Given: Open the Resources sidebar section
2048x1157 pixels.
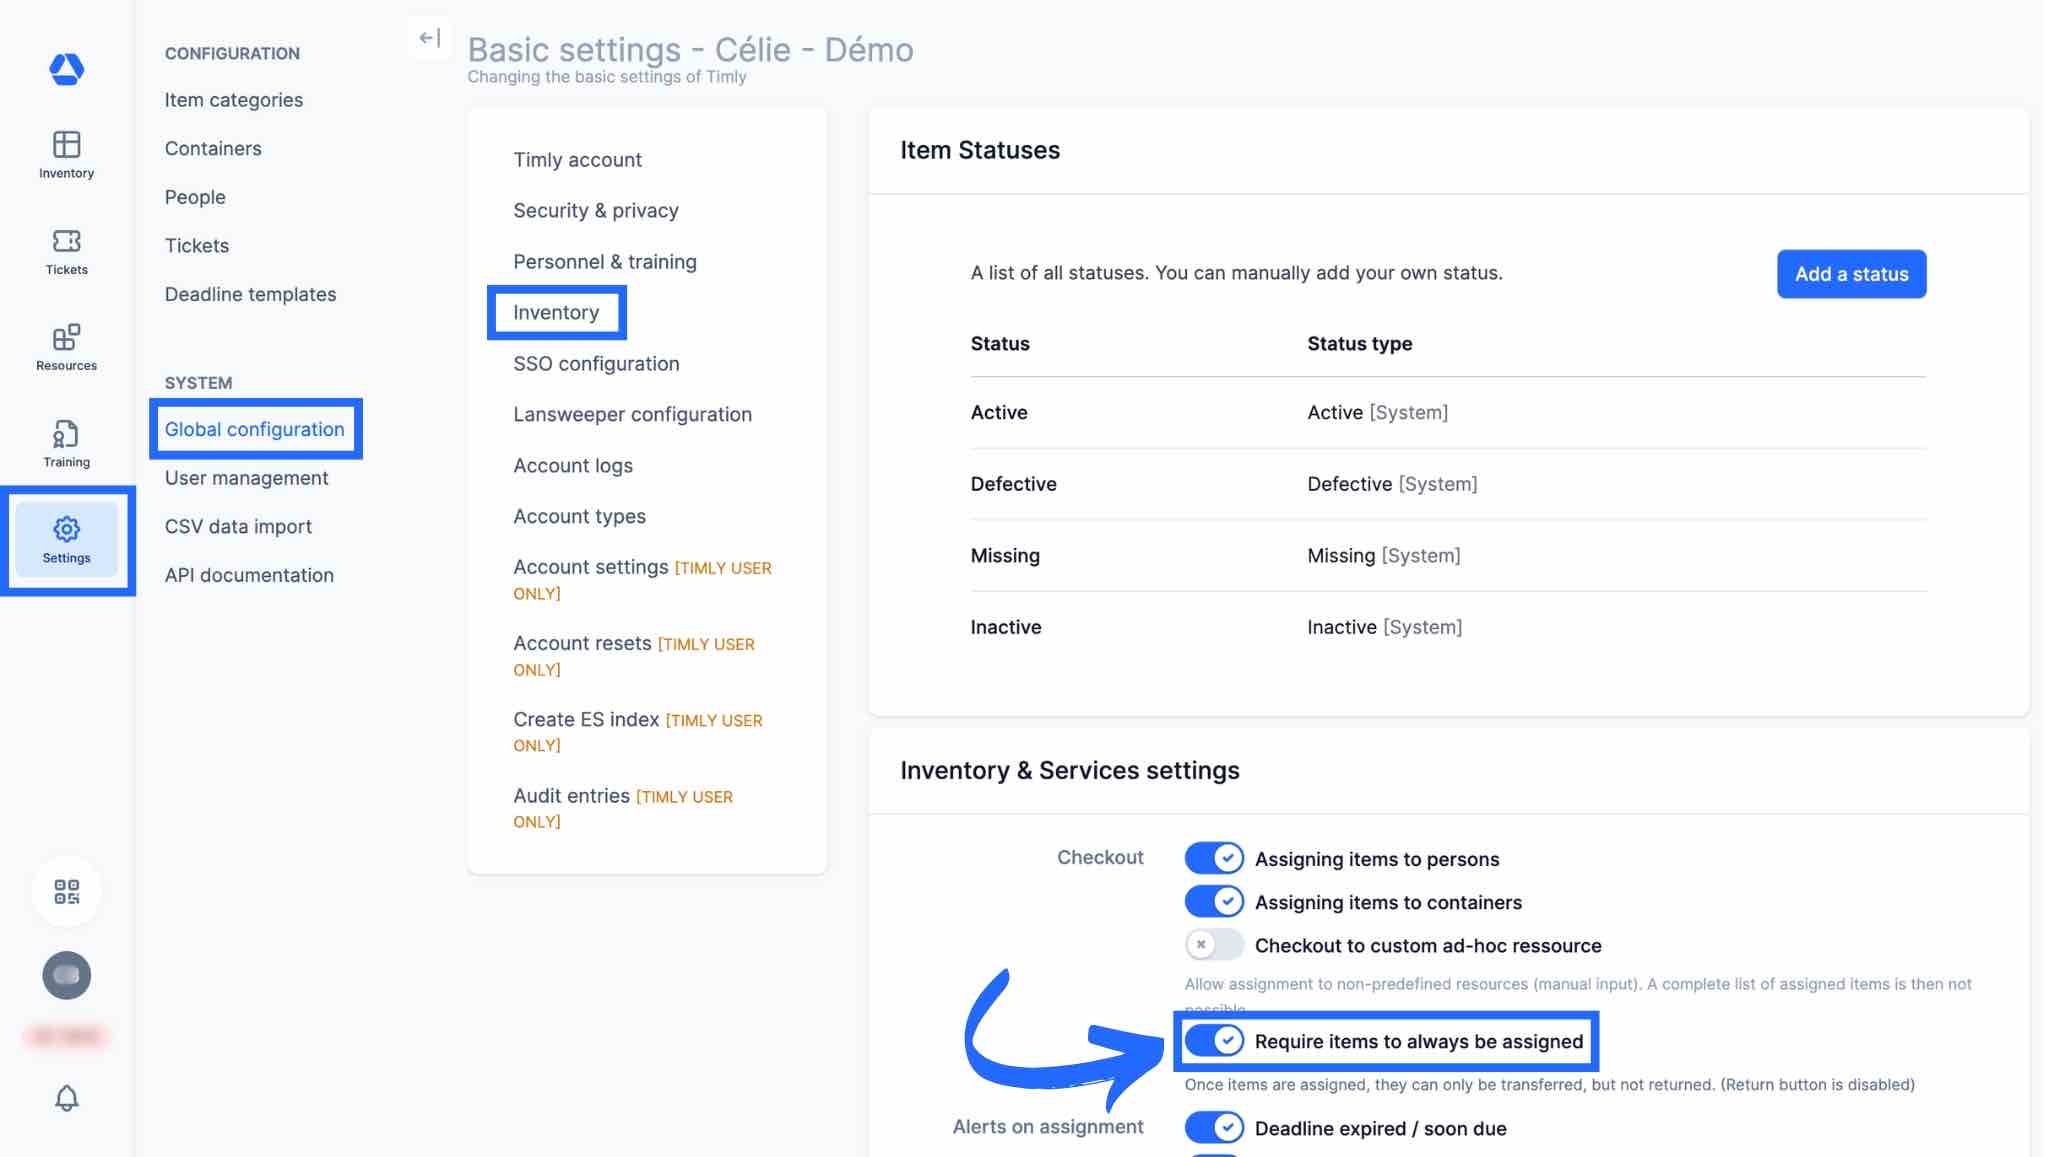Looking at the screenshot, I should pyautogui.click(x=66, y=348).
